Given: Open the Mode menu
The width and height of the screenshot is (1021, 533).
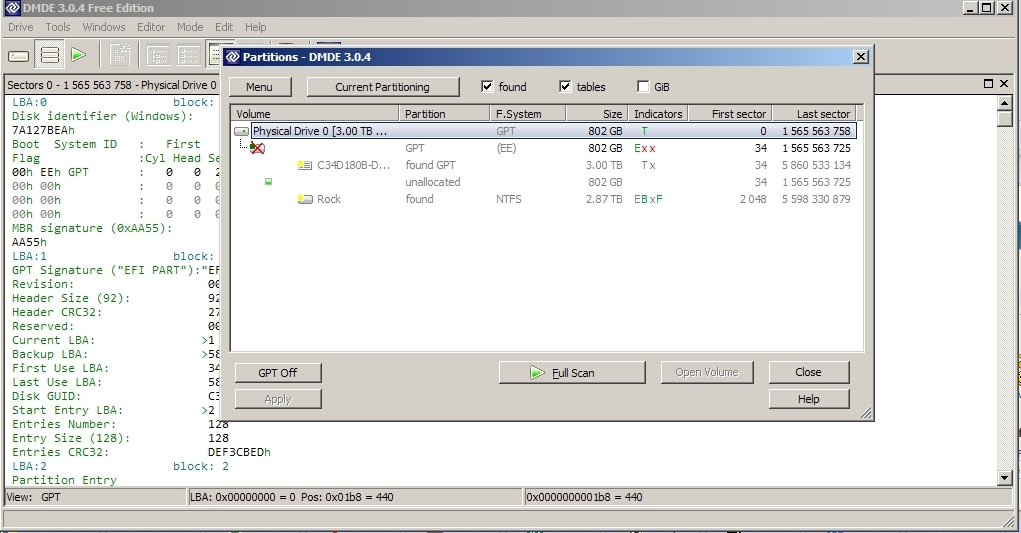Looking at the screenshot, I should coord(189,27).
